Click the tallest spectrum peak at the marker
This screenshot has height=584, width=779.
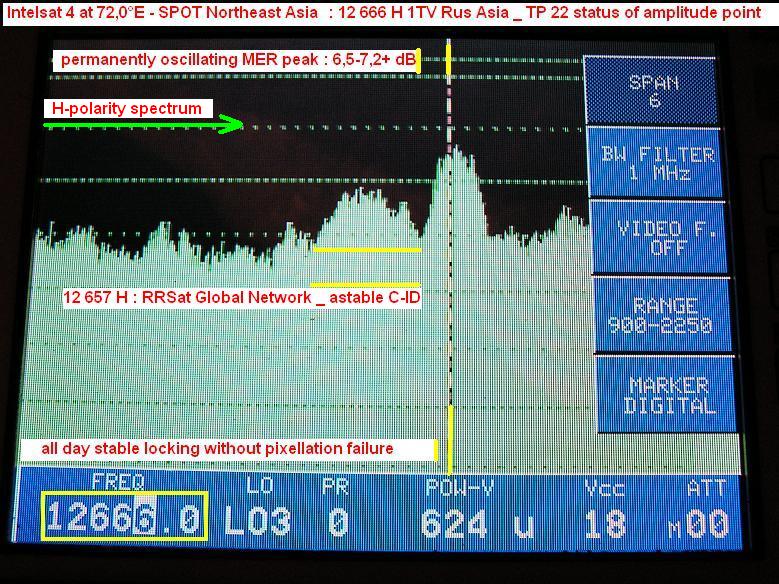452,152
